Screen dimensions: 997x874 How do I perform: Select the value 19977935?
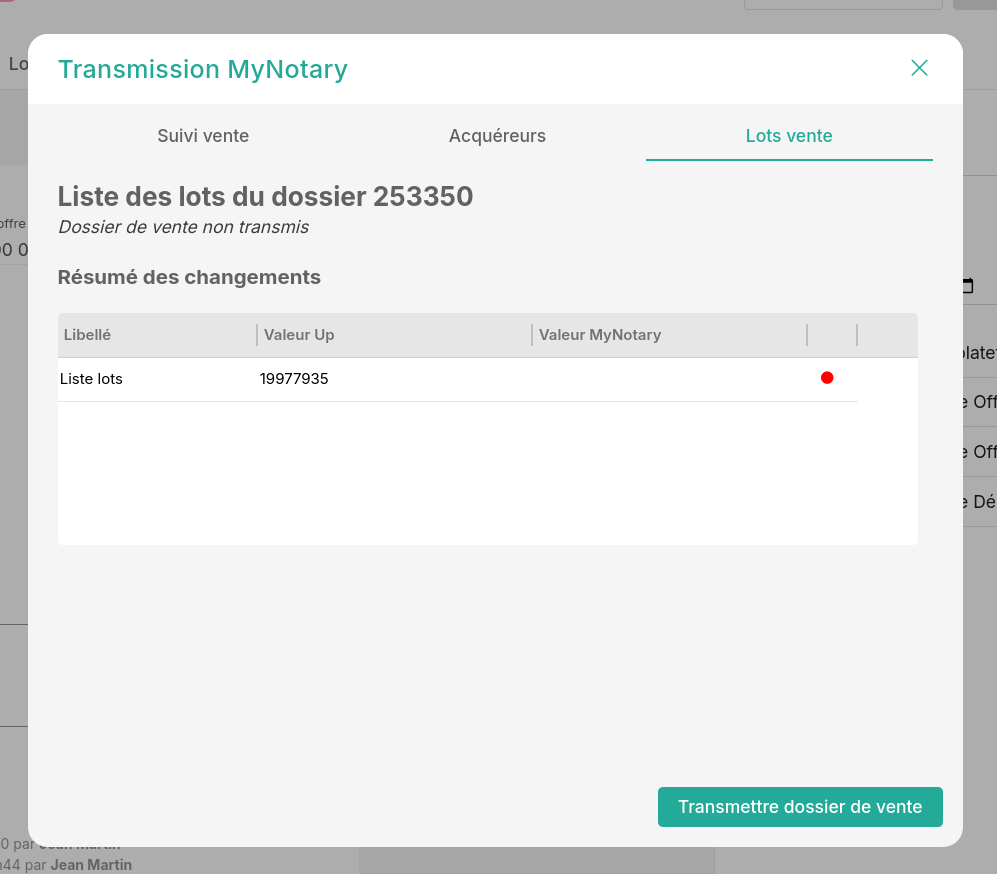click(x=294, y=379)
